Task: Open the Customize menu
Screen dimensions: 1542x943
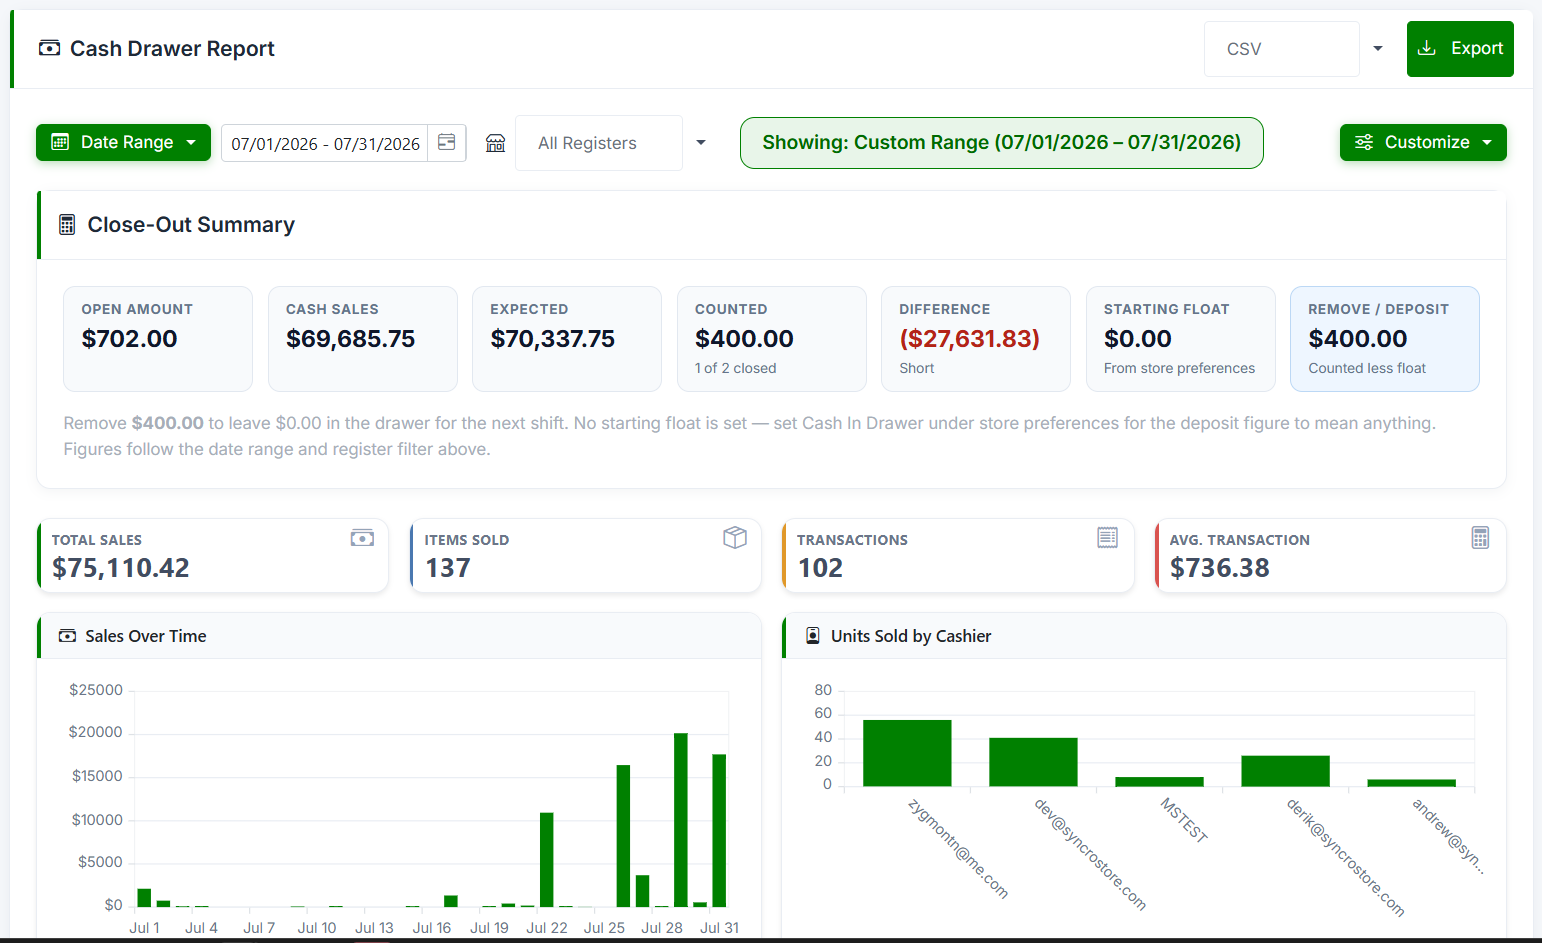Action: coord(1423,142)
